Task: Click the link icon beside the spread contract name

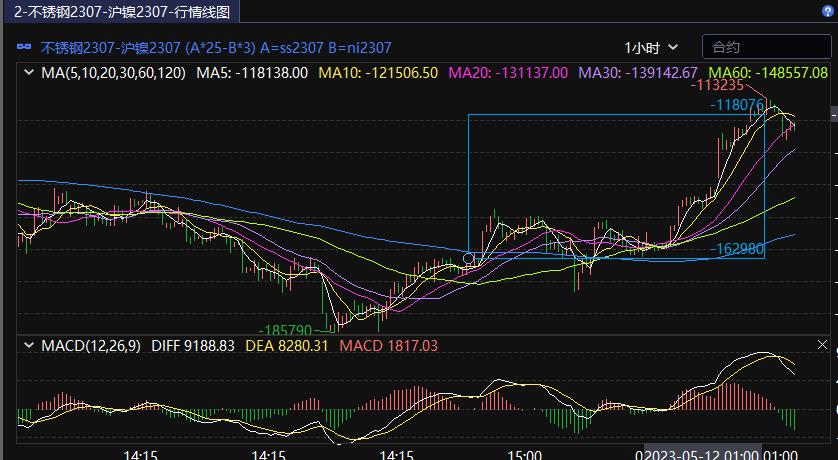Action: pos(24,47)
